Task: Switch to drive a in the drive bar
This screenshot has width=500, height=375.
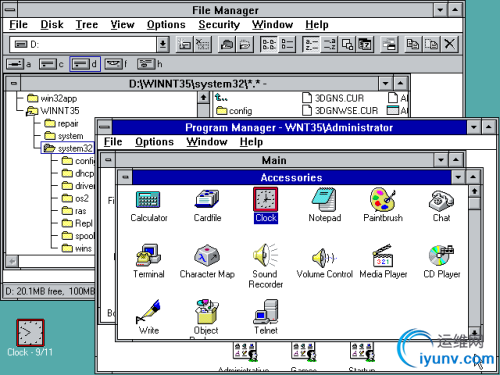Action: click(x=19, y=64)
